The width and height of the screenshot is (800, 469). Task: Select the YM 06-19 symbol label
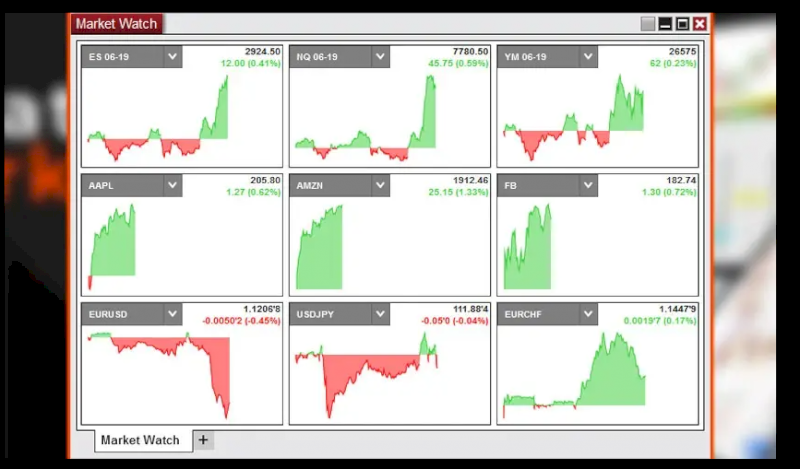(525, 57)
